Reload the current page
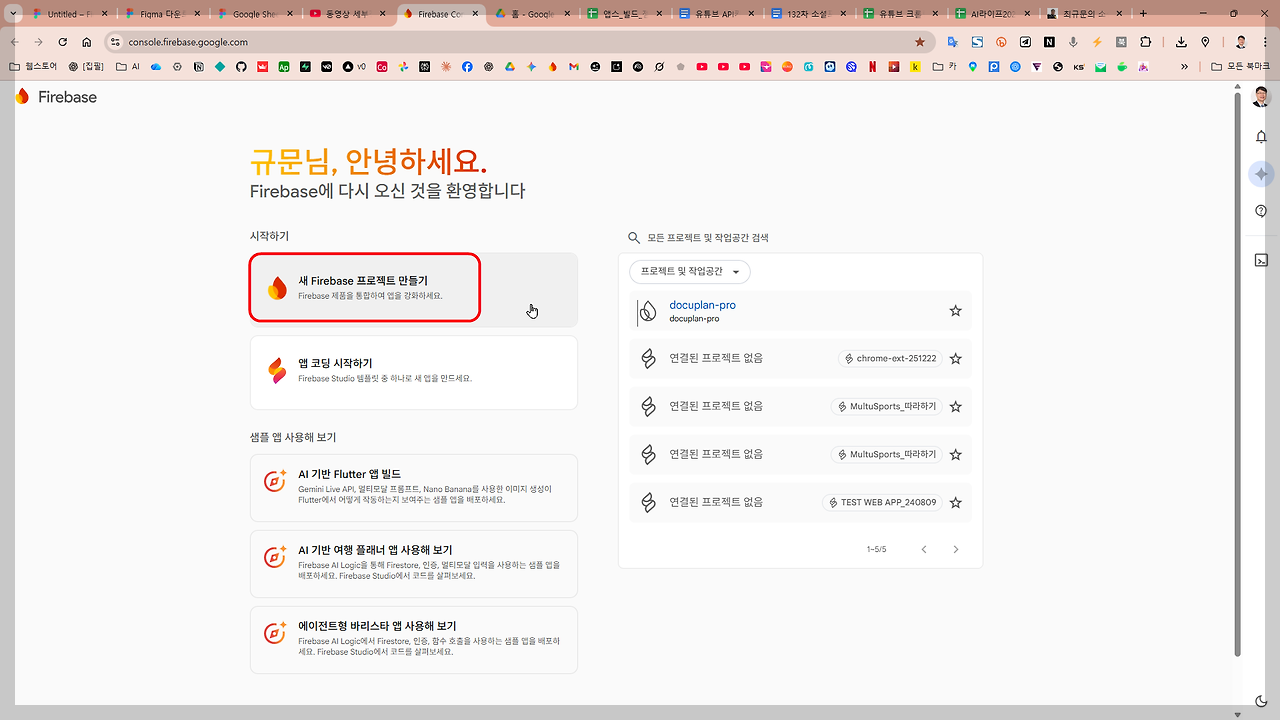 point(63,42)
